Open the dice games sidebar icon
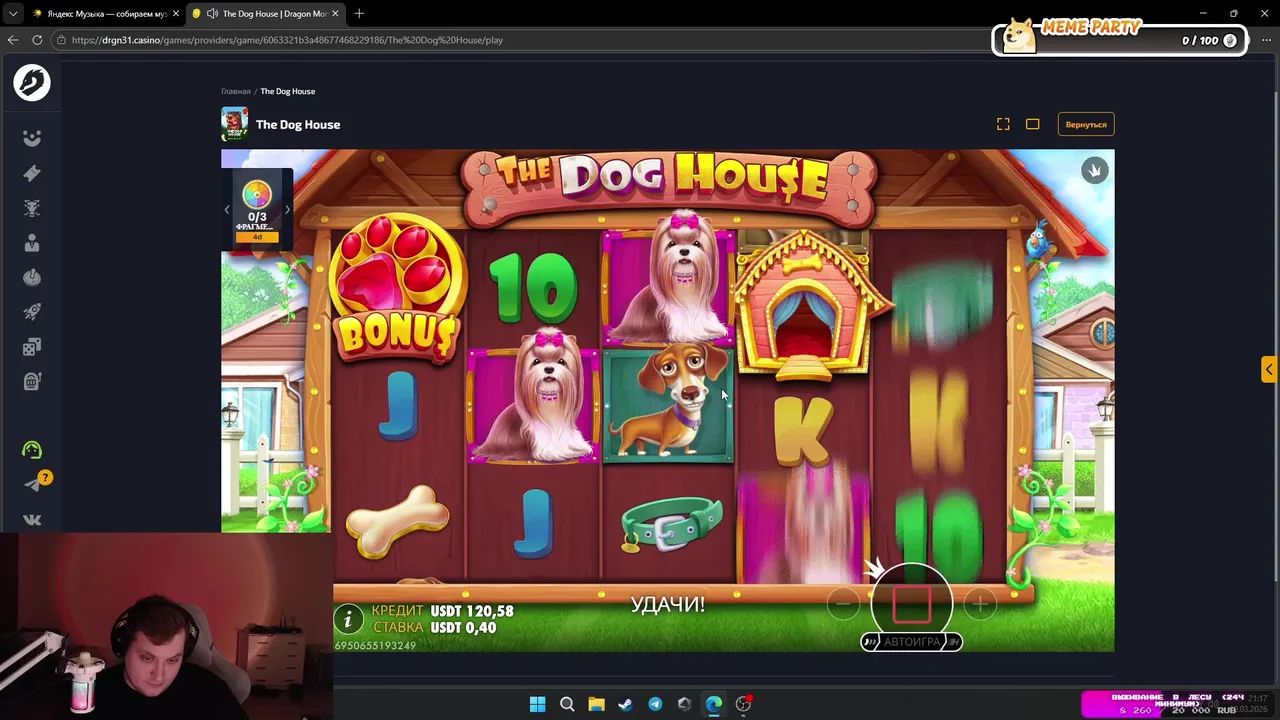Screen dimensions: 1280x720 tap(32, 347)
